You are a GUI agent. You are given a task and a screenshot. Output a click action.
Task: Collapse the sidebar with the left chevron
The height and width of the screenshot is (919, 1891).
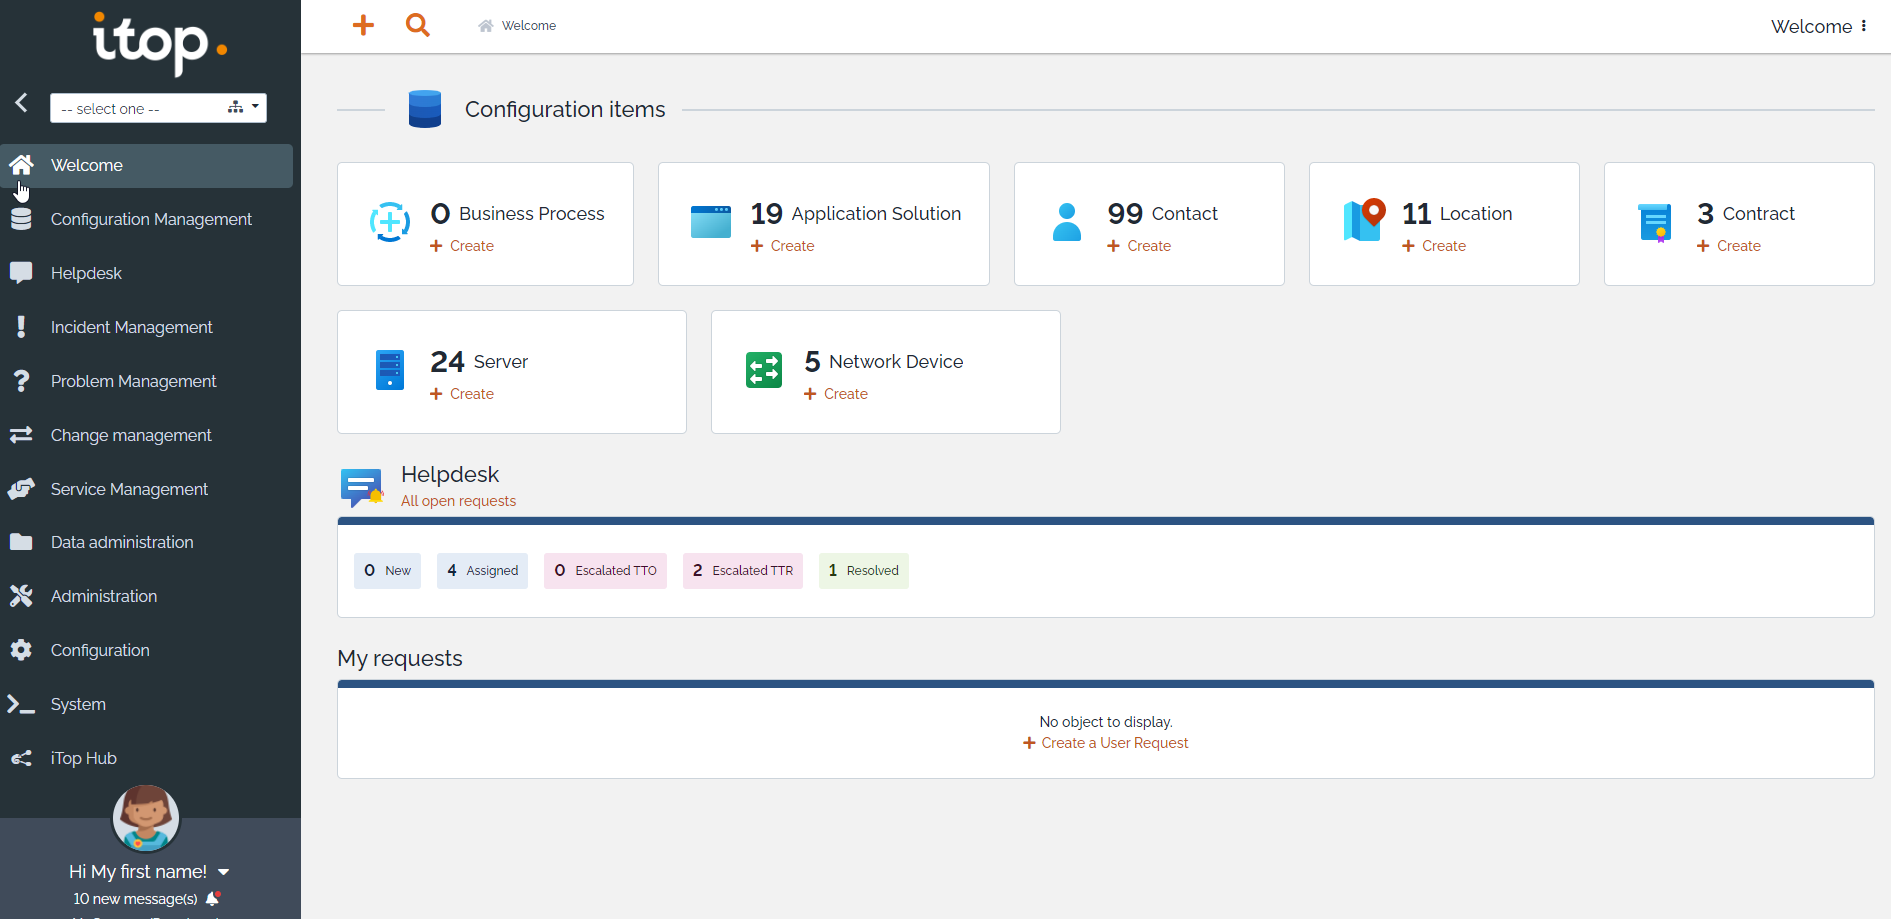click(x=20, y=102)
